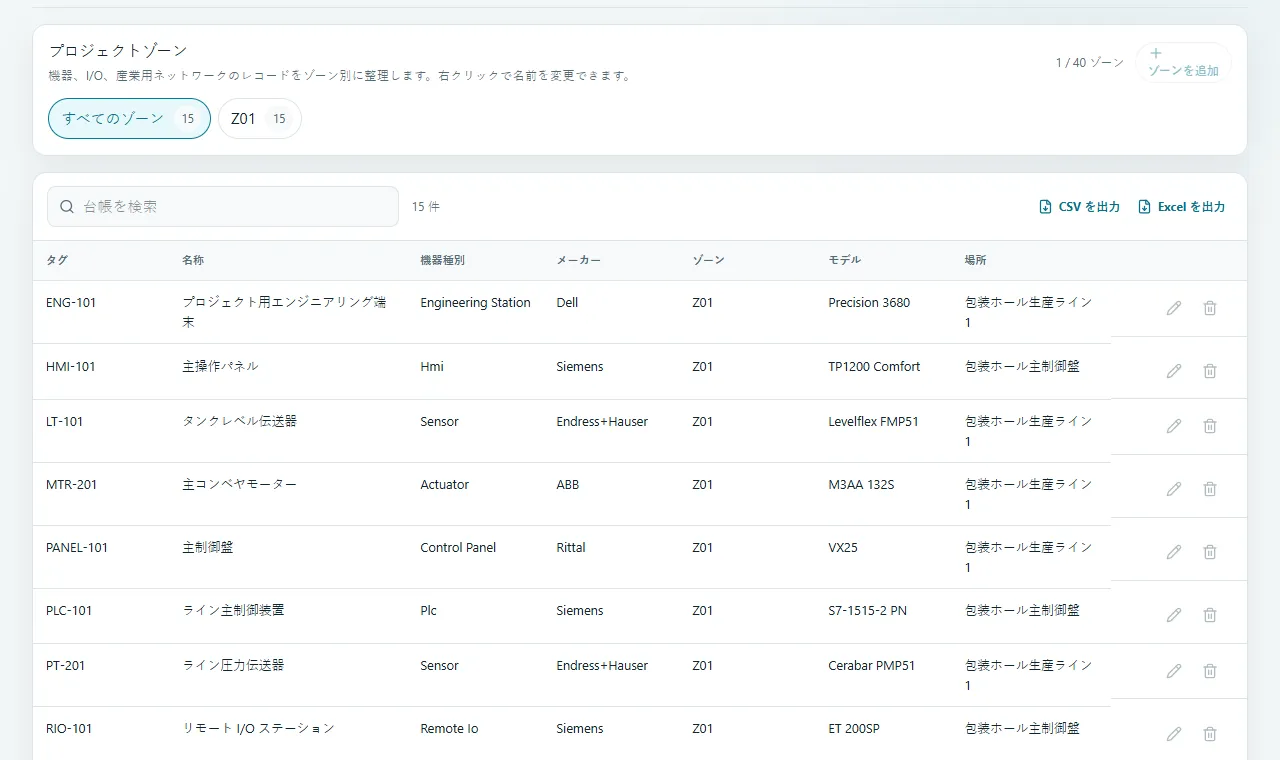Switch to the Z01 zone tab

[259, 118]
